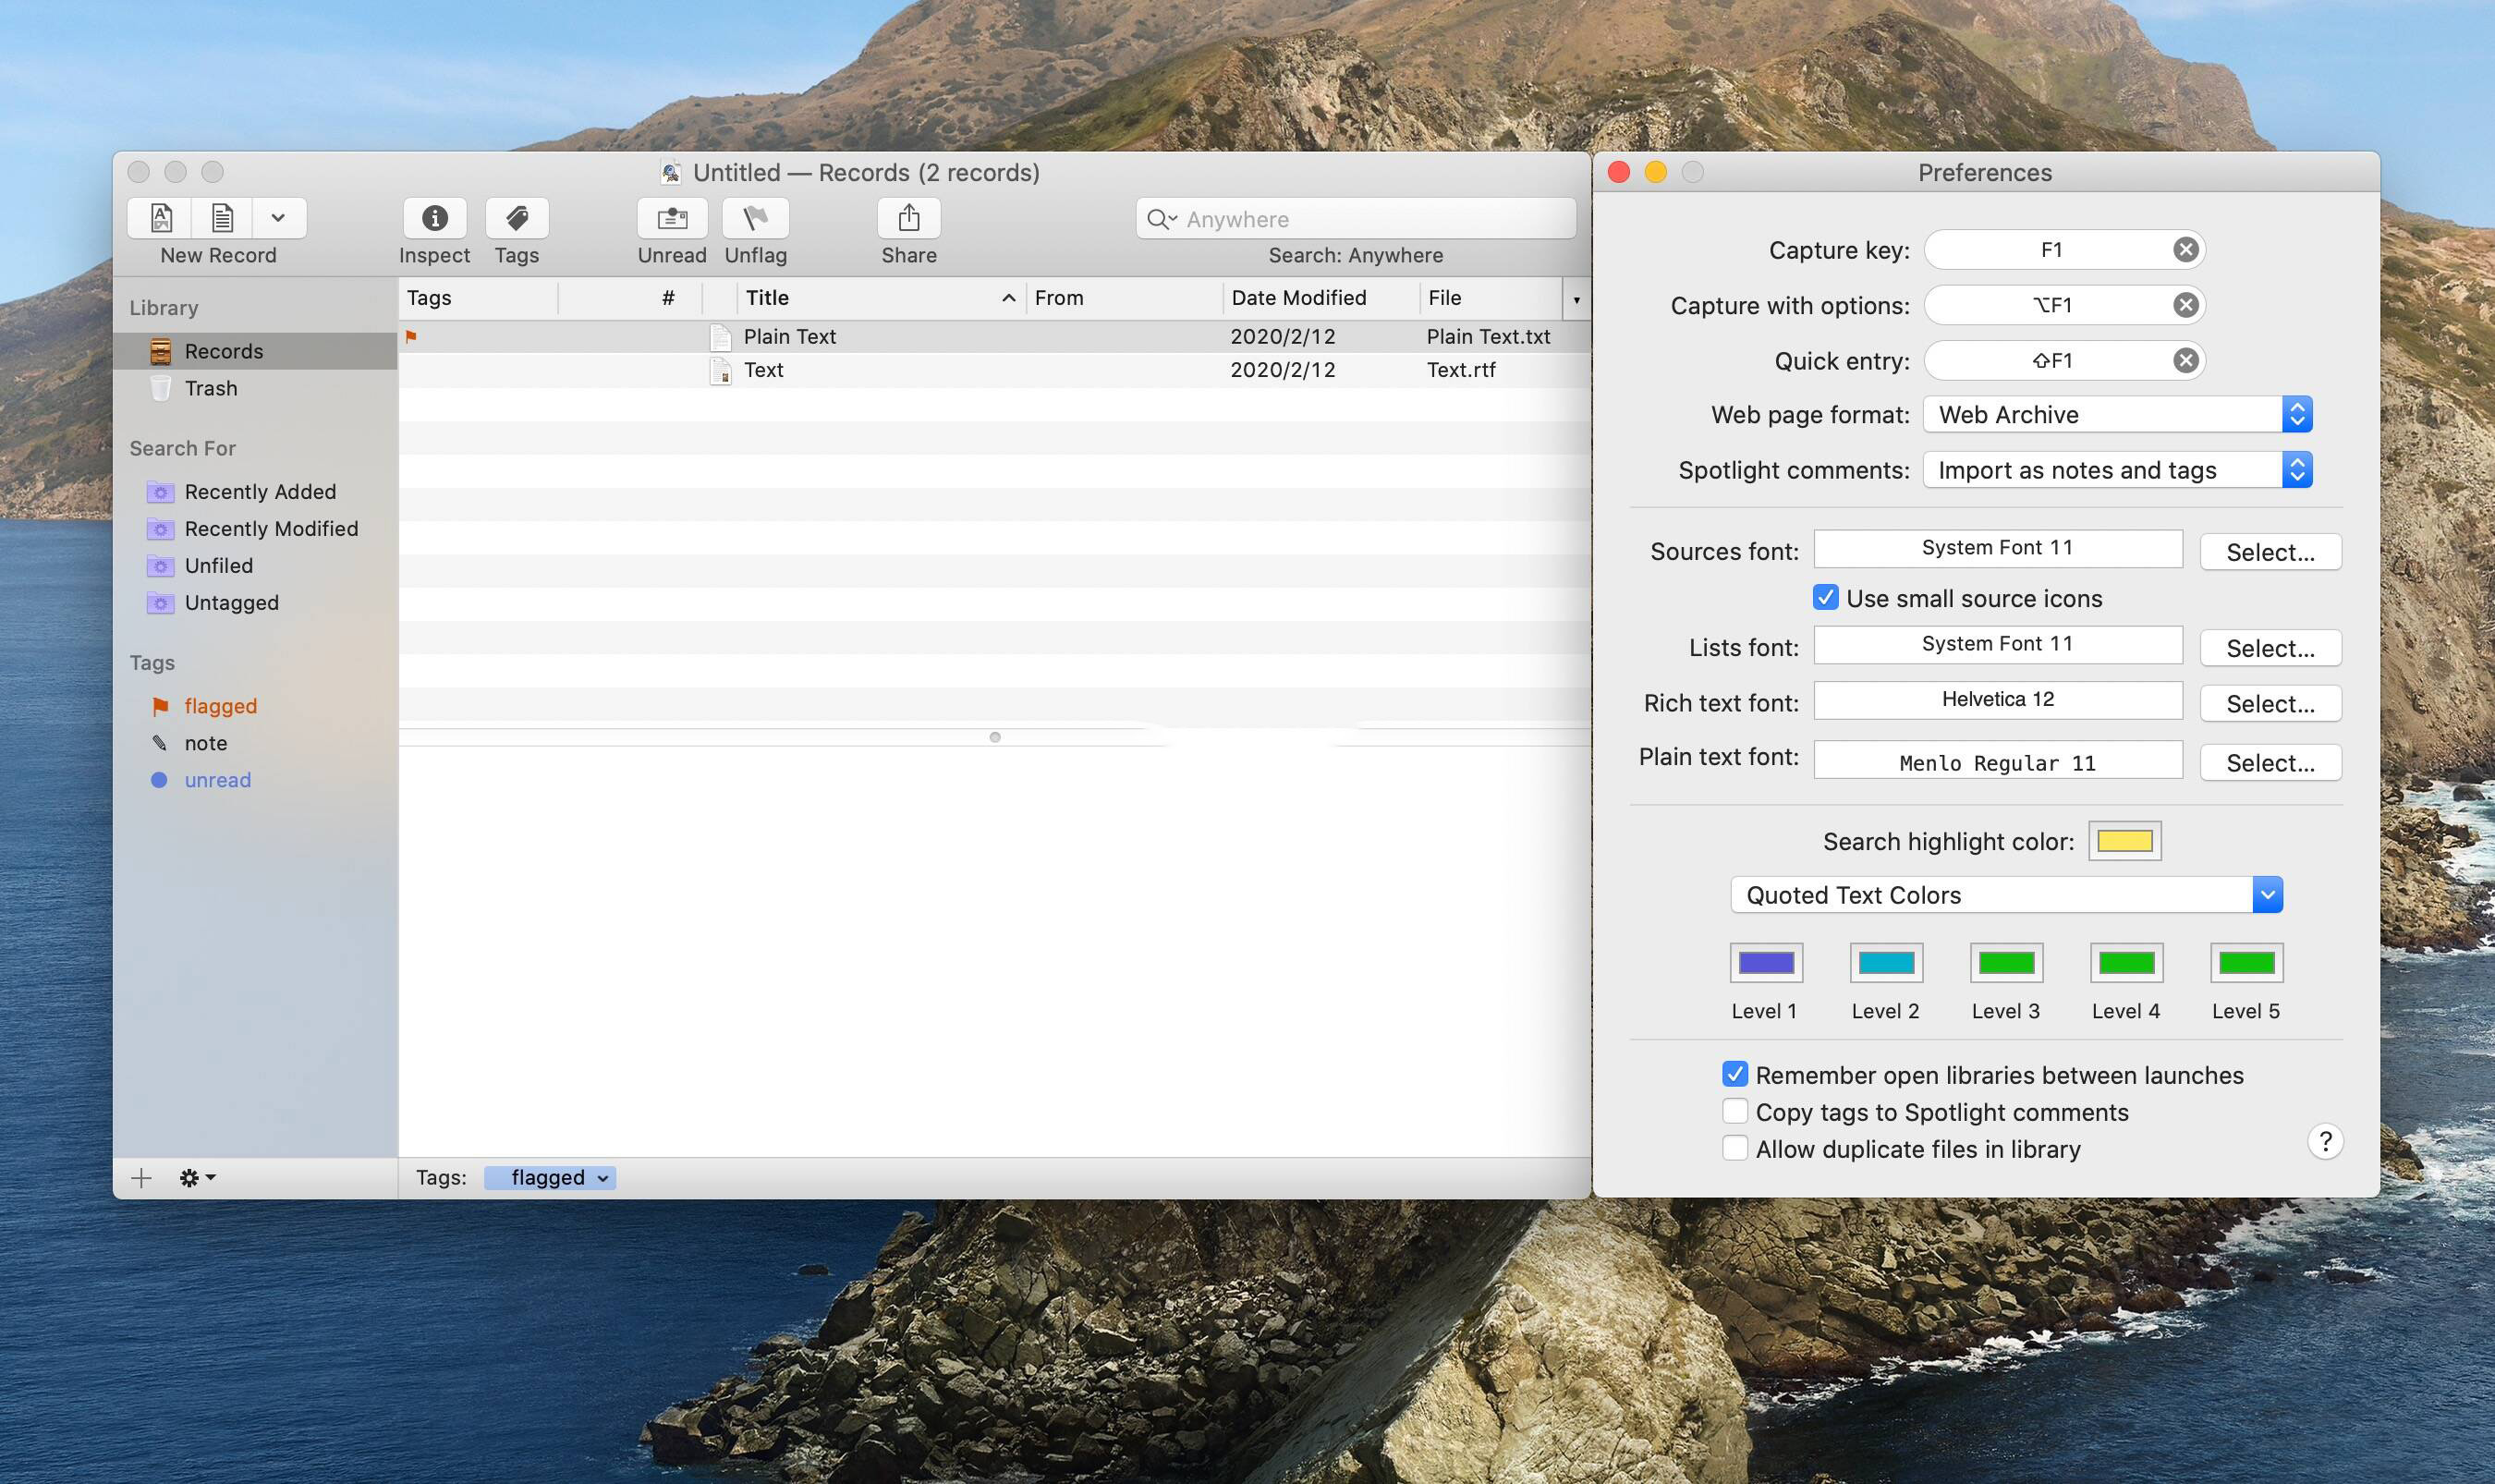This screenshot has width=2495, height=1484.
Task: Open the New Record dropdown arrow
Action: coord(278,218)
